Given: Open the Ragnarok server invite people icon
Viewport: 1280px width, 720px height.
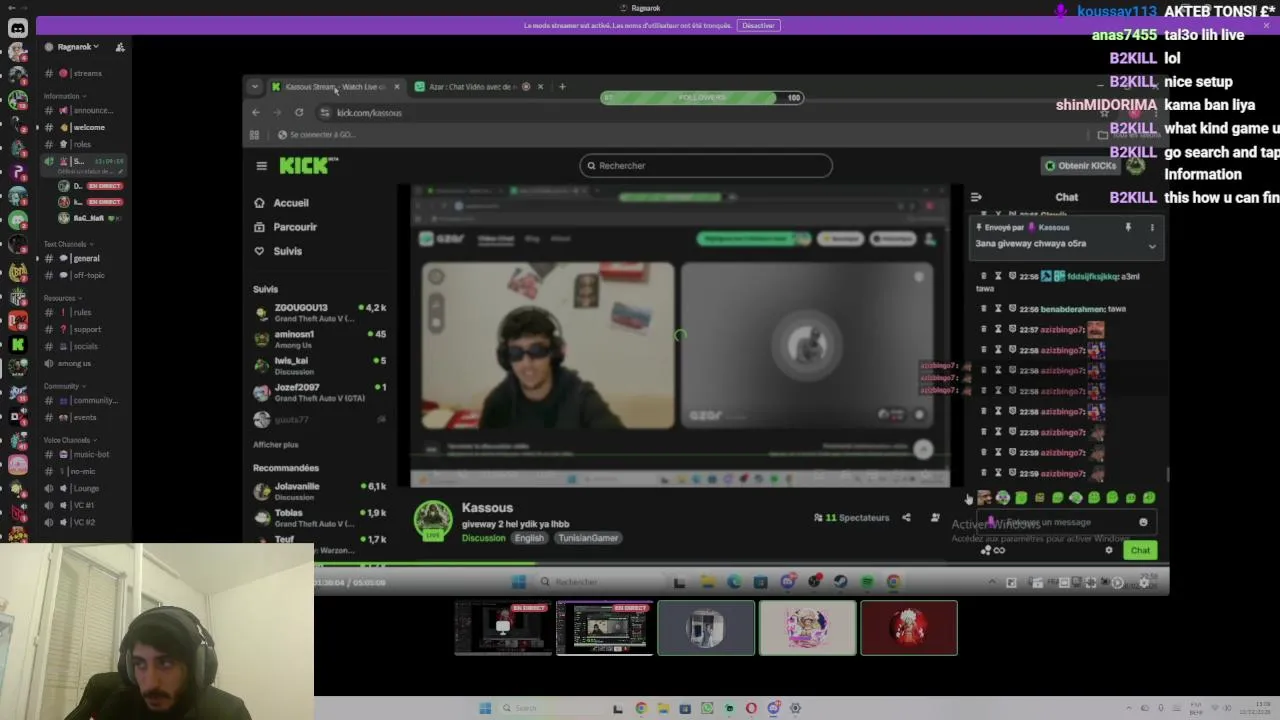Looking at the screenshot, I should [x=120, y=47].
